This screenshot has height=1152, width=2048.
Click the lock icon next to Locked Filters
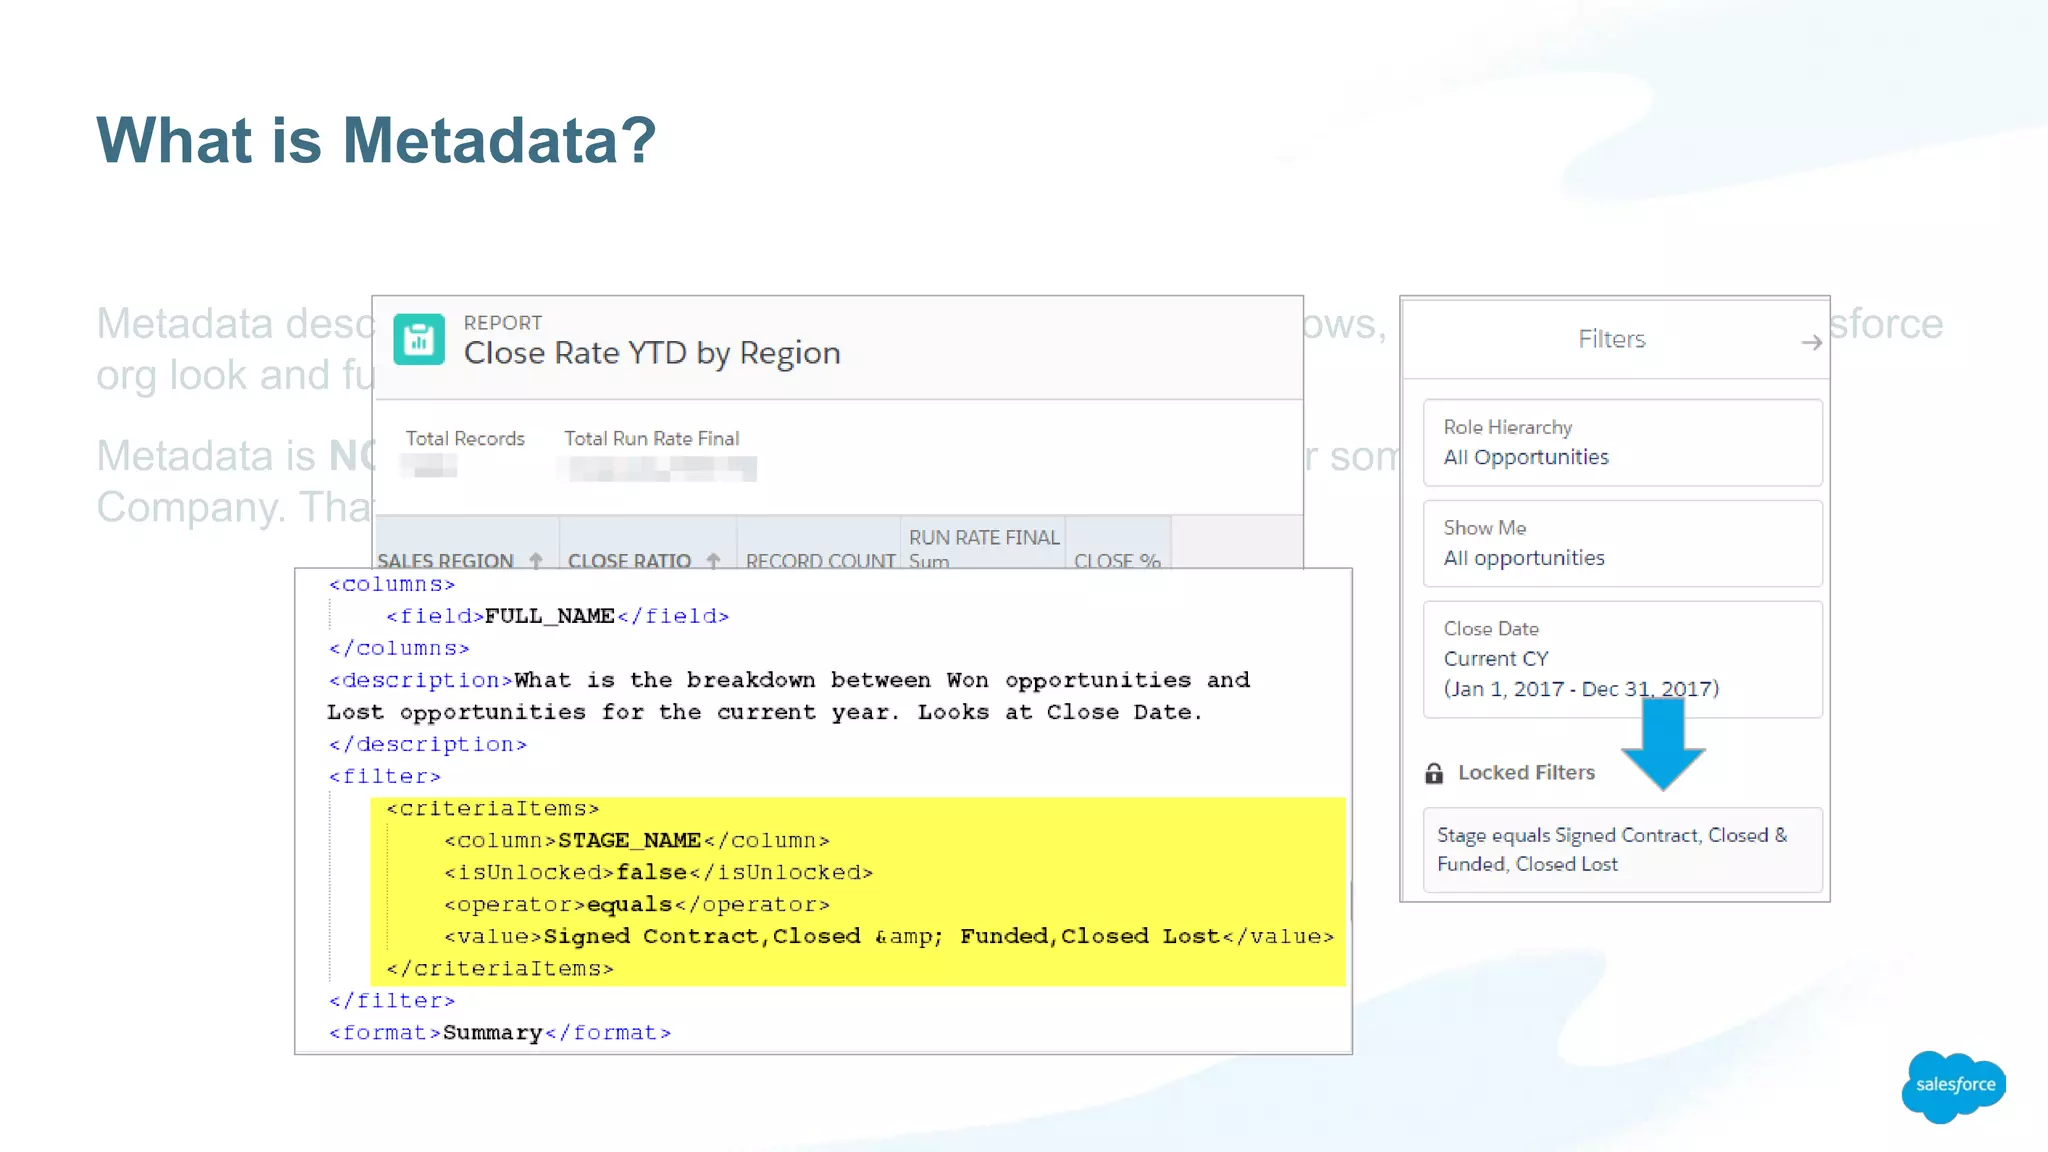(x=1434, y=773)
